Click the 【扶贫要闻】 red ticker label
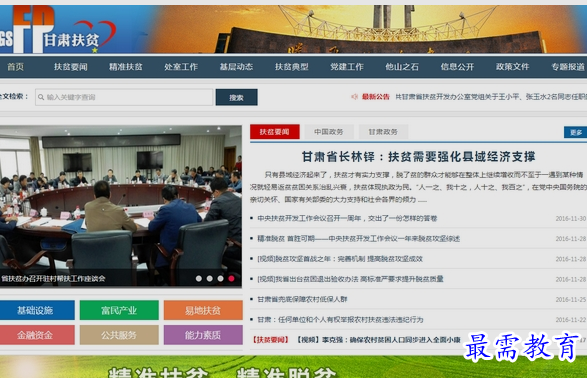Viewport: 587px width, 378px height. (x=271, y=340)
